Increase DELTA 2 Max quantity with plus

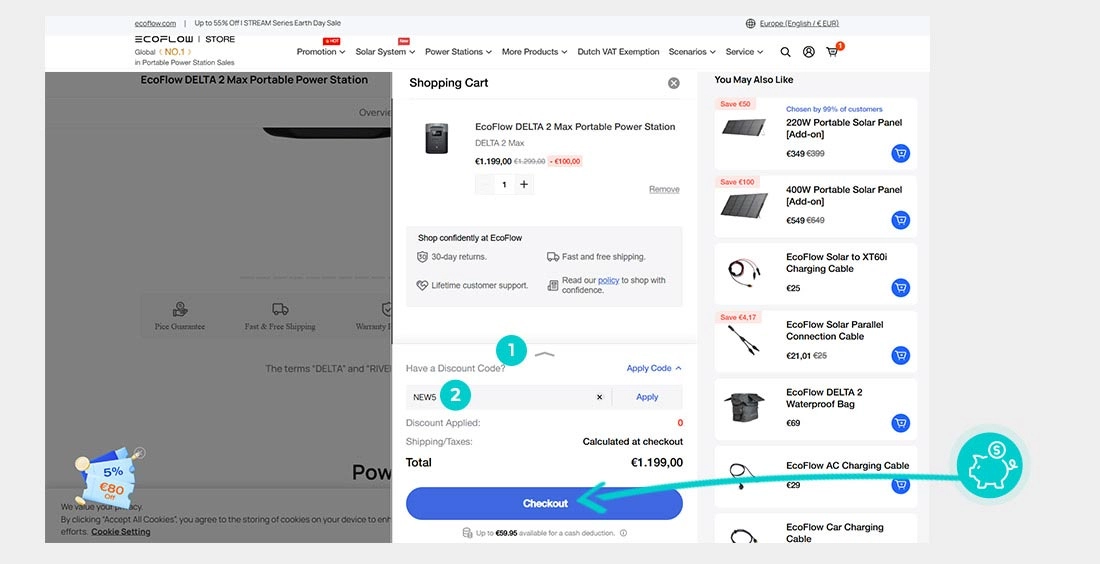524,184
